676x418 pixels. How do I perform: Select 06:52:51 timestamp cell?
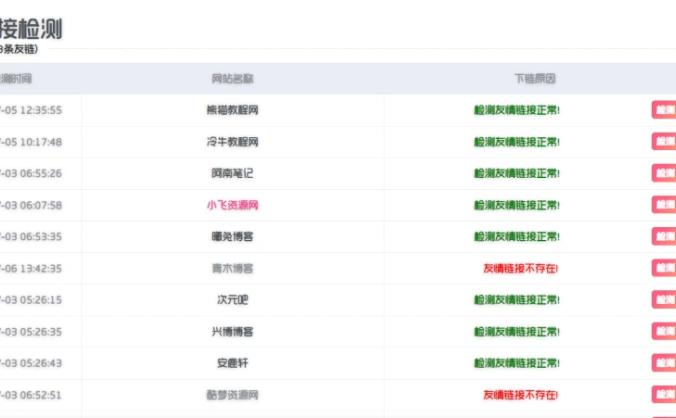click(31, 395)
